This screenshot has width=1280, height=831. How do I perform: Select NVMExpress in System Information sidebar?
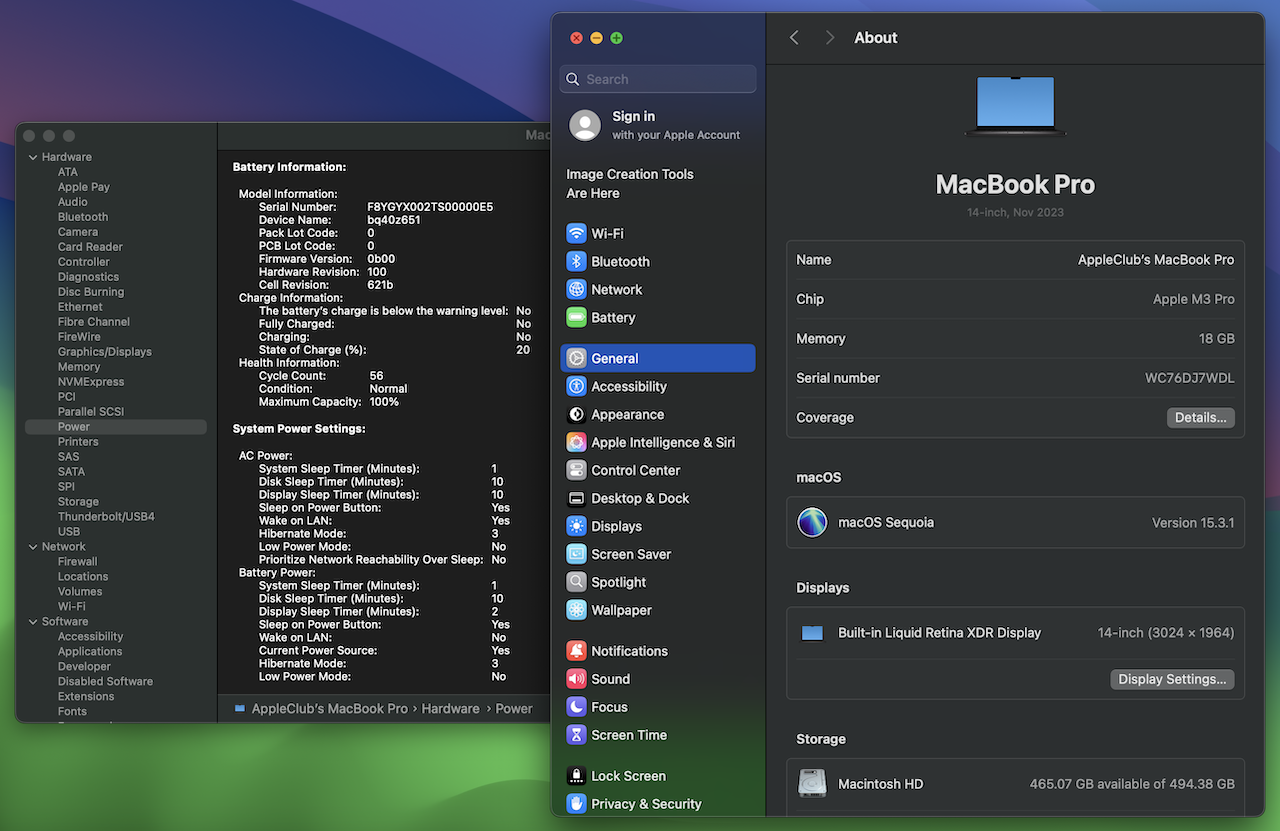click(91, 382)
